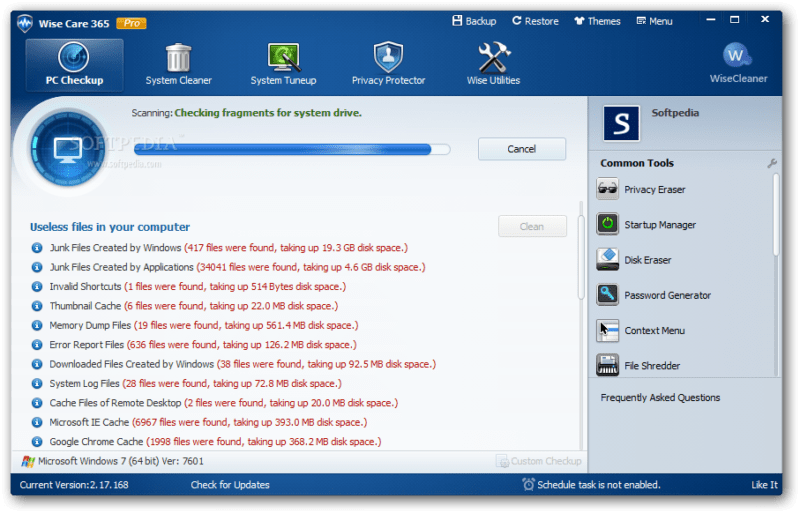The width and height of the screenshot is (800, 513).
Task: Click info icon beside System Log Files
Action: click(37, 384)
